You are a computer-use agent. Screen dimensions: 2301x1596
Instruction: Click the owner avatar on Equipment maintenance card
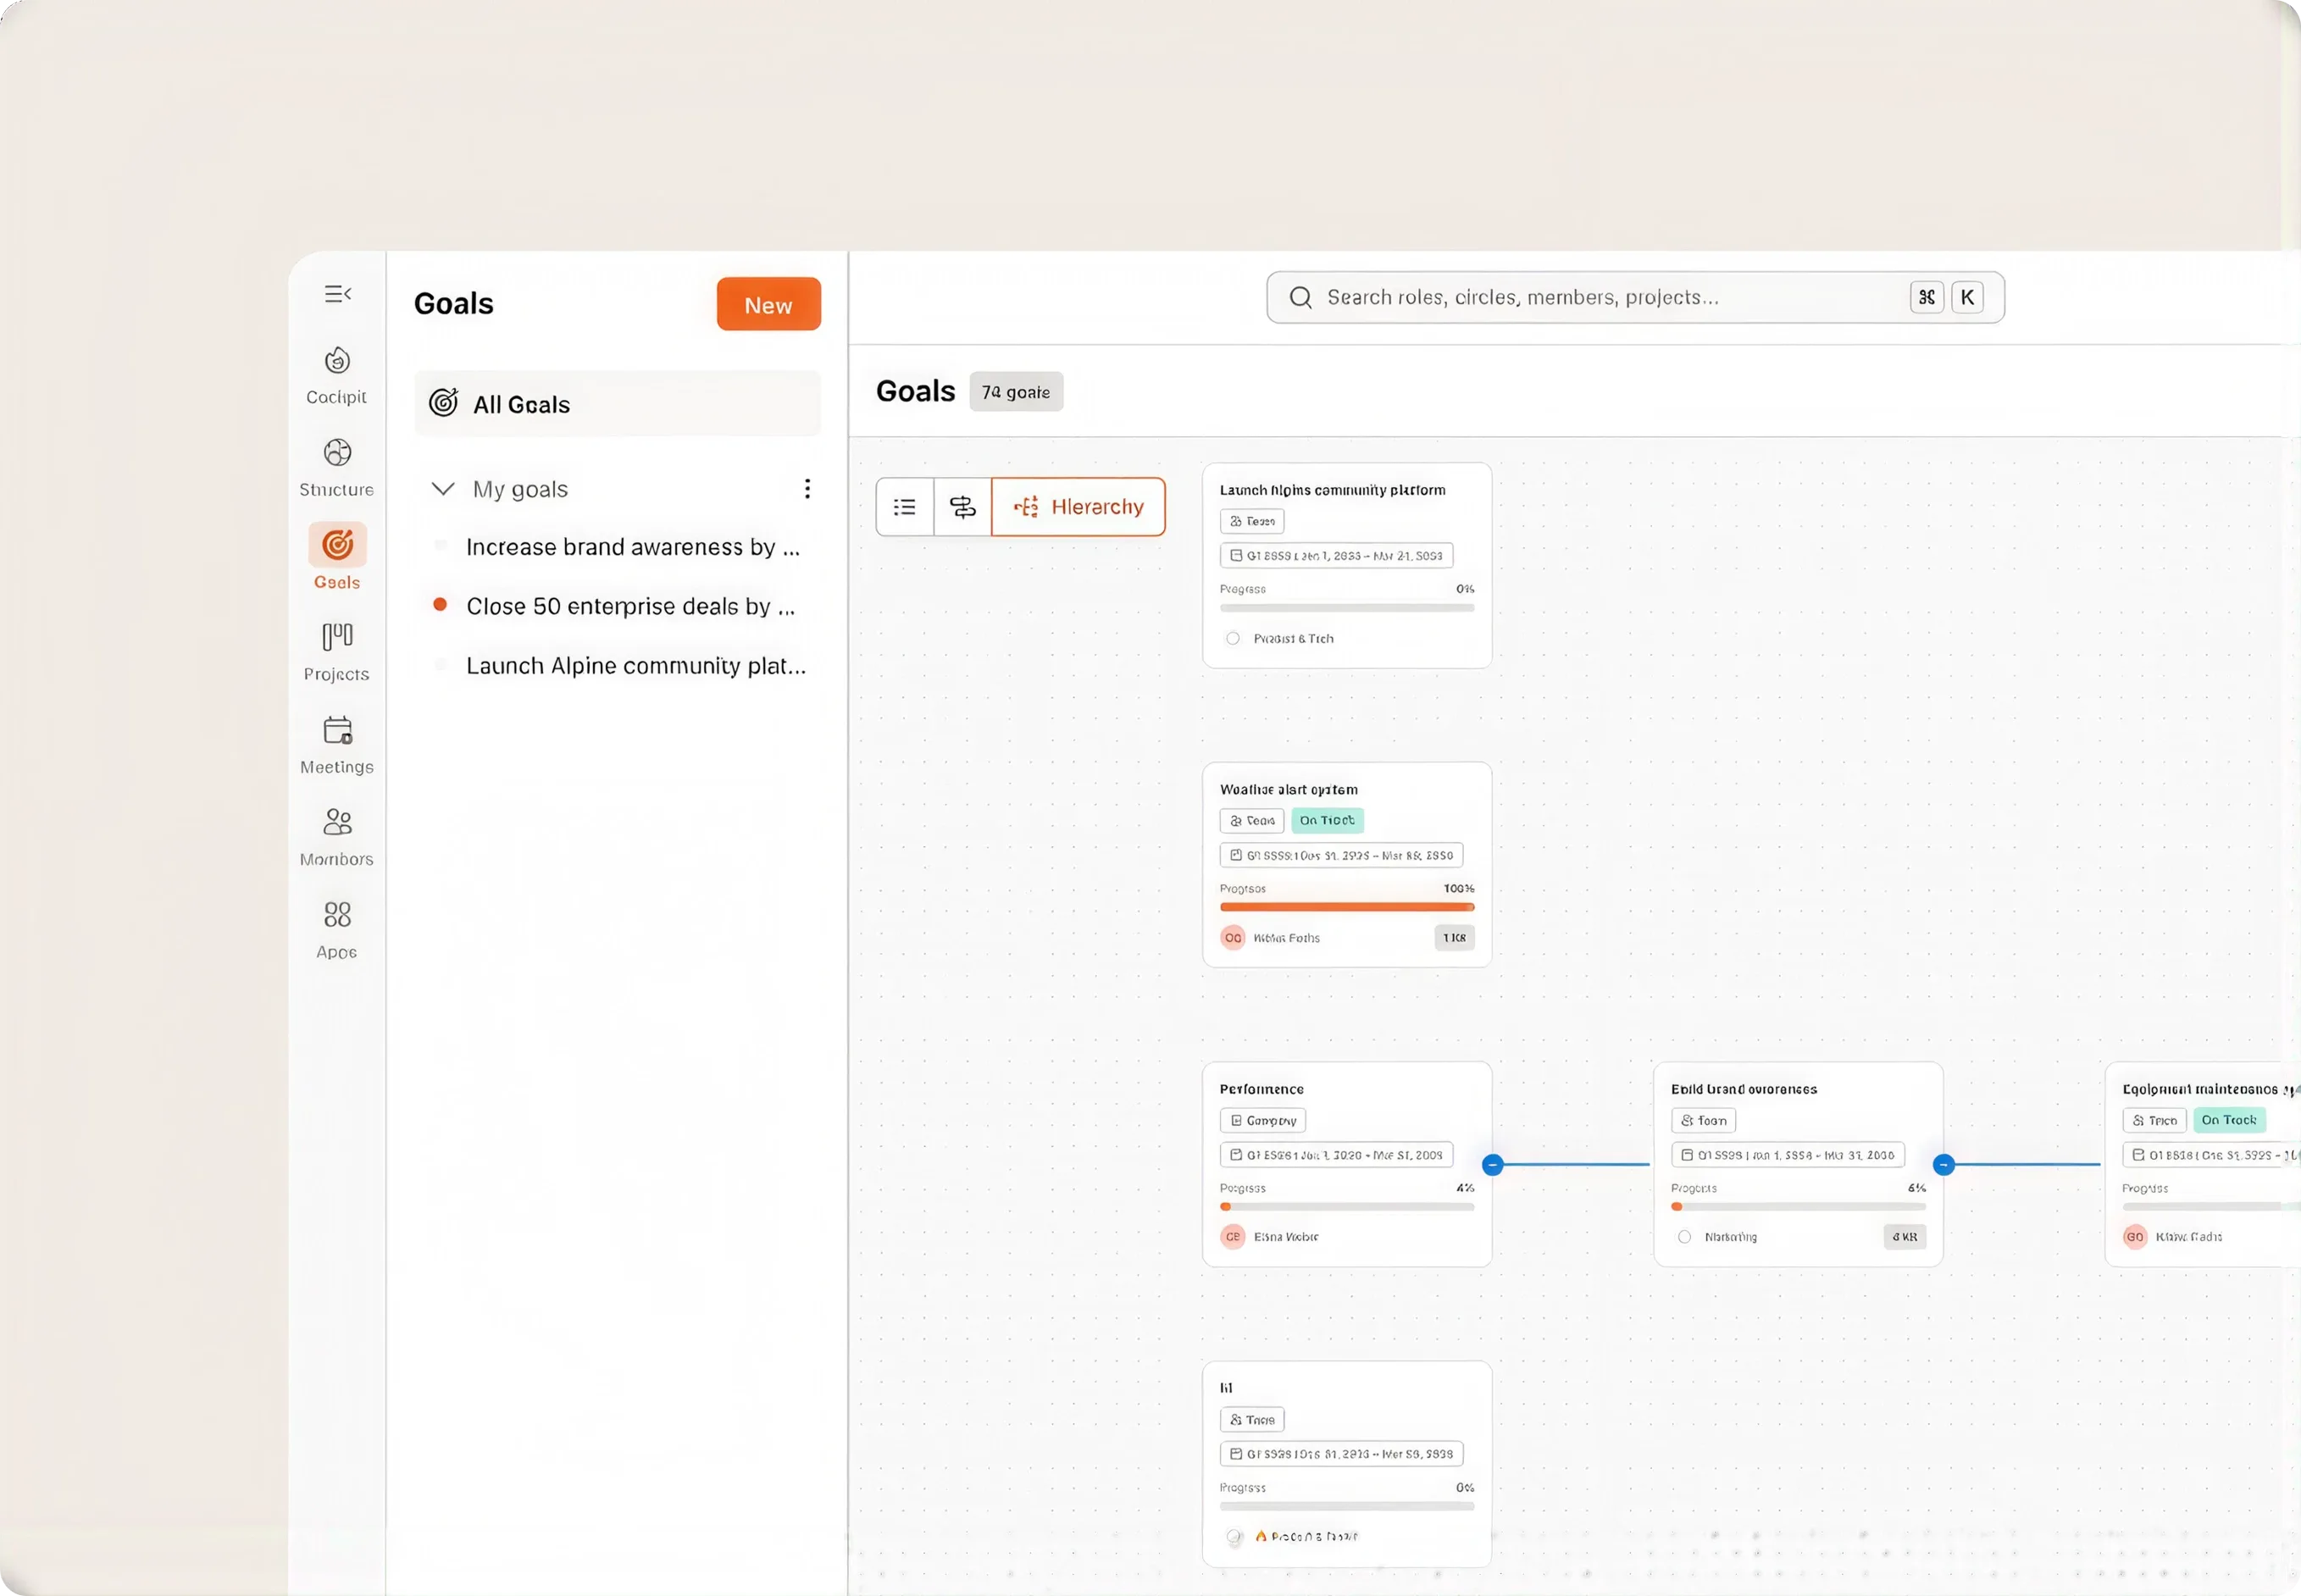(2135, 1237)
